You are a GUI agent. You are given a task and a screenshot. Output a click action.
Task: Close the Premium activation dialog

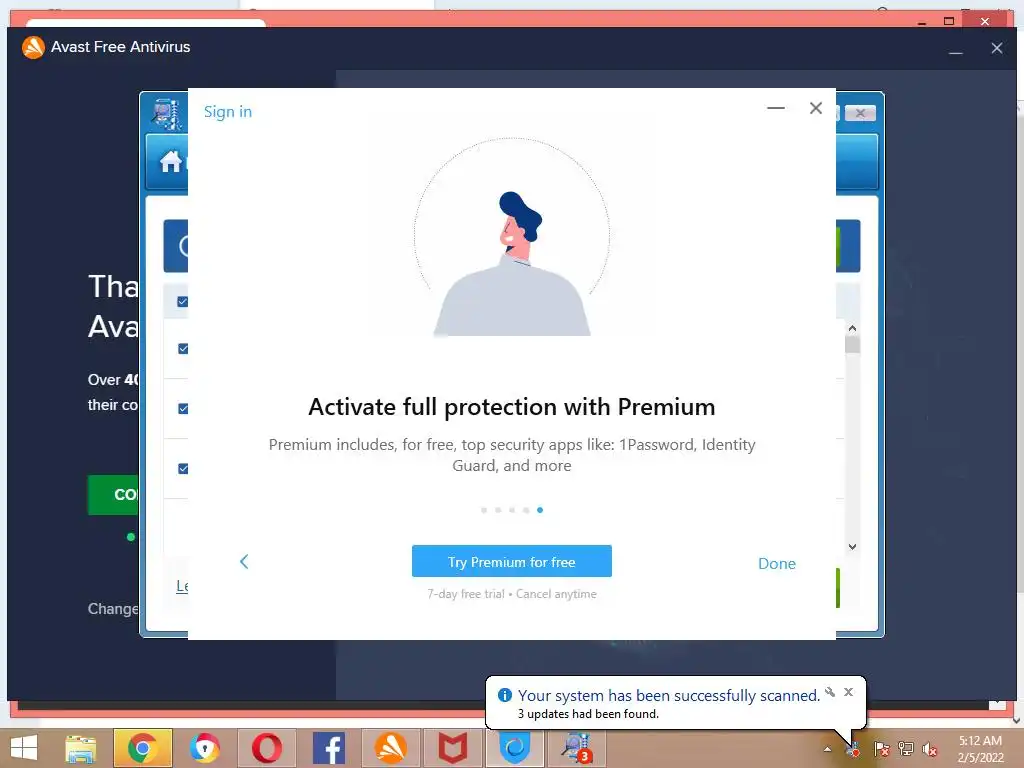coord(816,108)
